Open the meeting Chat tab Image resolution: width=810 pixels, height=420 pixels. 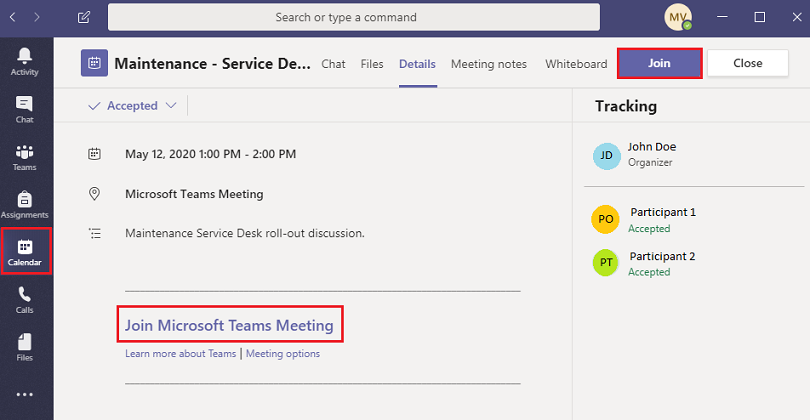point(333,64)
